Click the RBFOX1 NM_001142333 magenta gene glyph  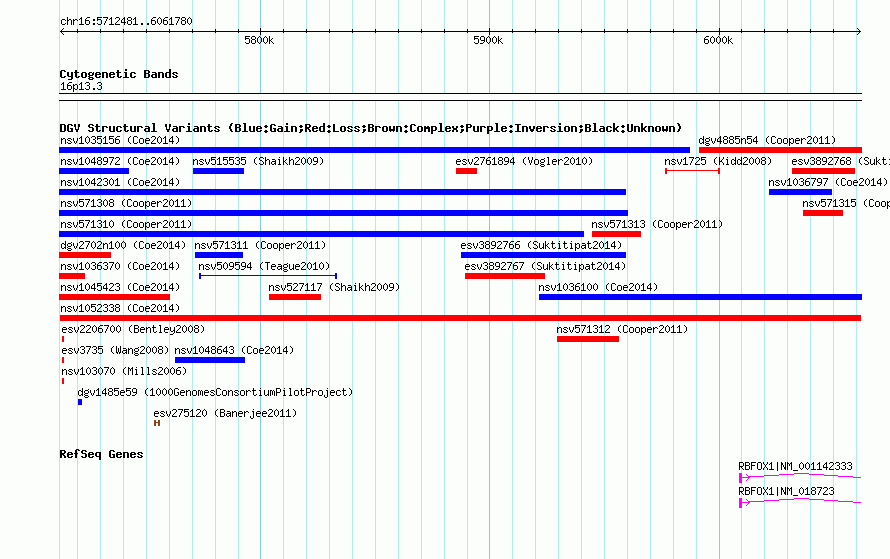800,478
